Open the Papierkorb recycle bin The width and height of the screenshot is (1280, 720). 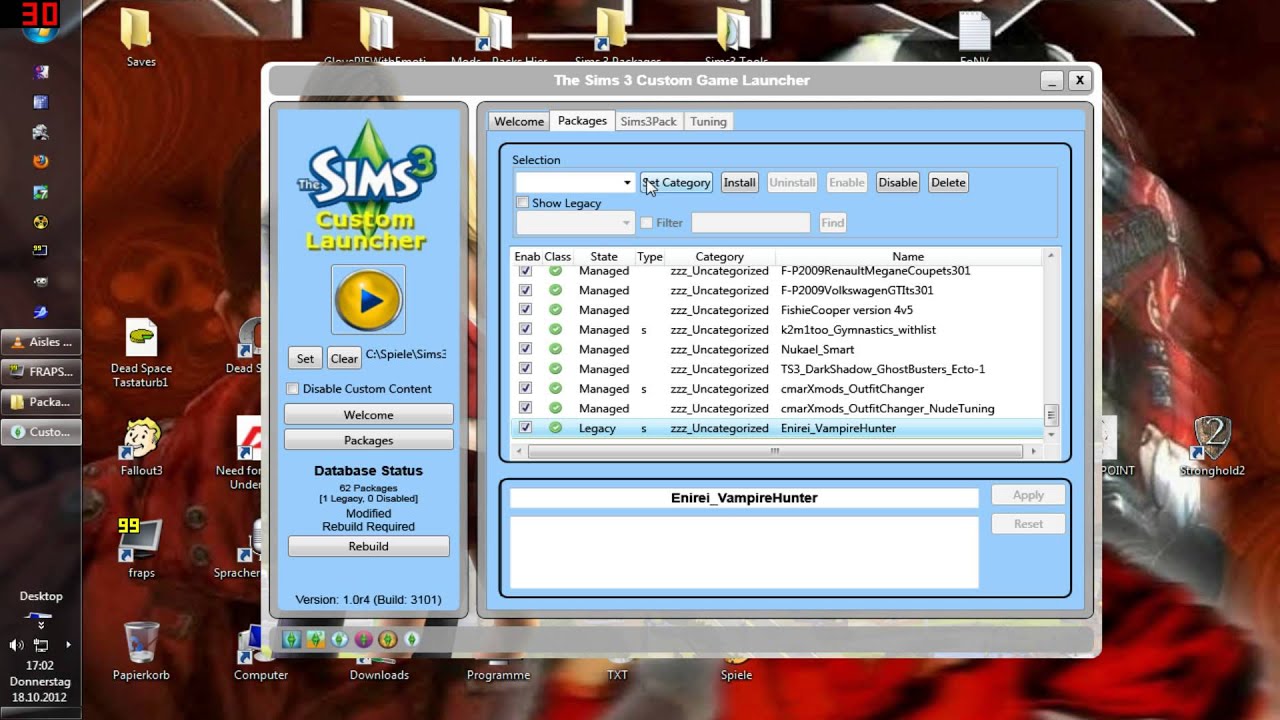click(x=141, y=650)
